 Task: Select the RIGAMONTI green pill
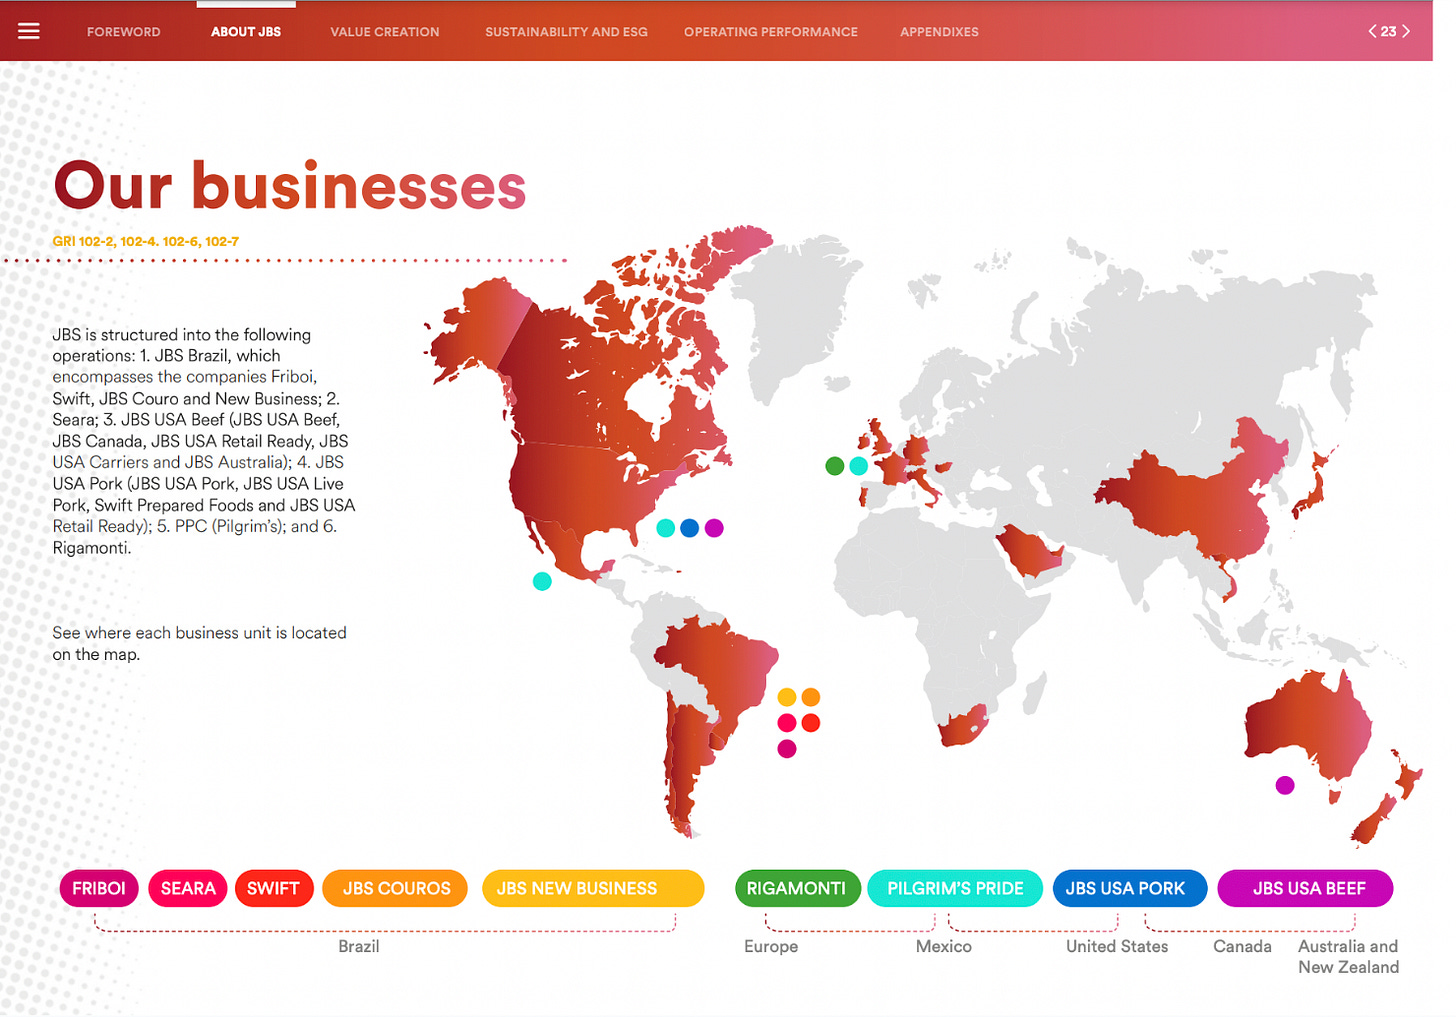click(x=797, y=888)
